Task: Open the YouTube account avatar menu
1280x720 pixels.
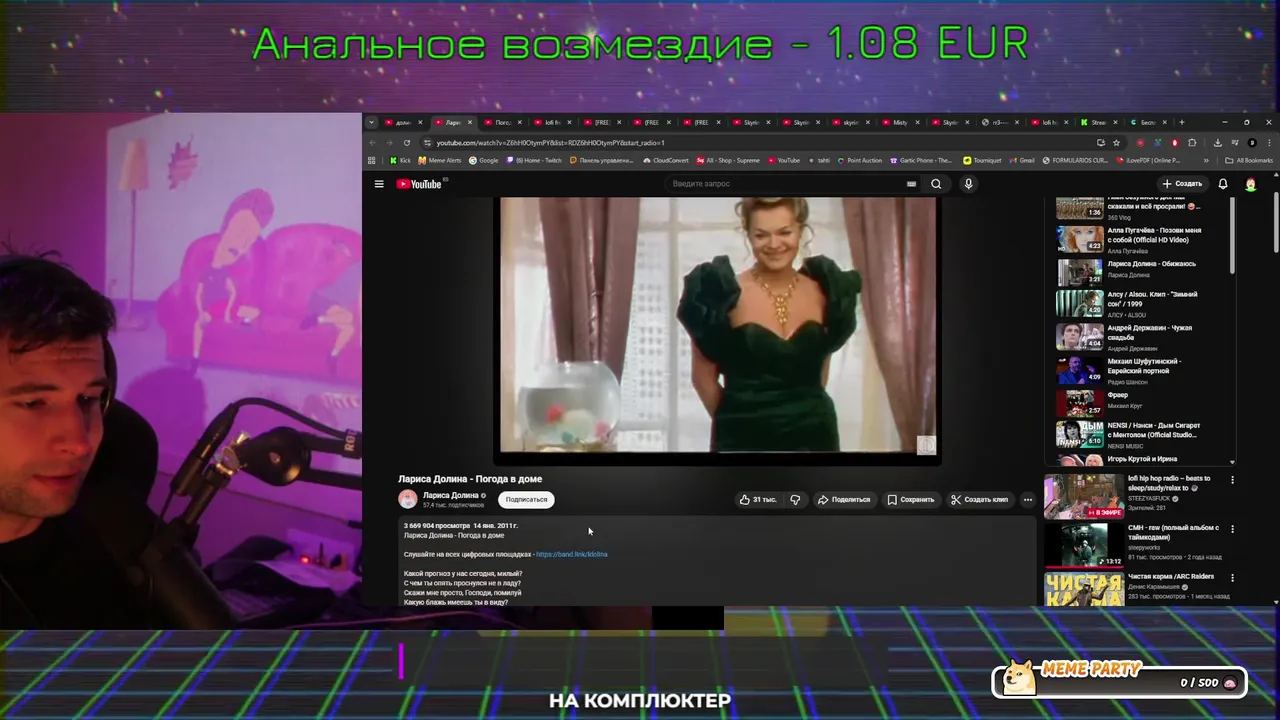Action: click(x=1250, y=184)
